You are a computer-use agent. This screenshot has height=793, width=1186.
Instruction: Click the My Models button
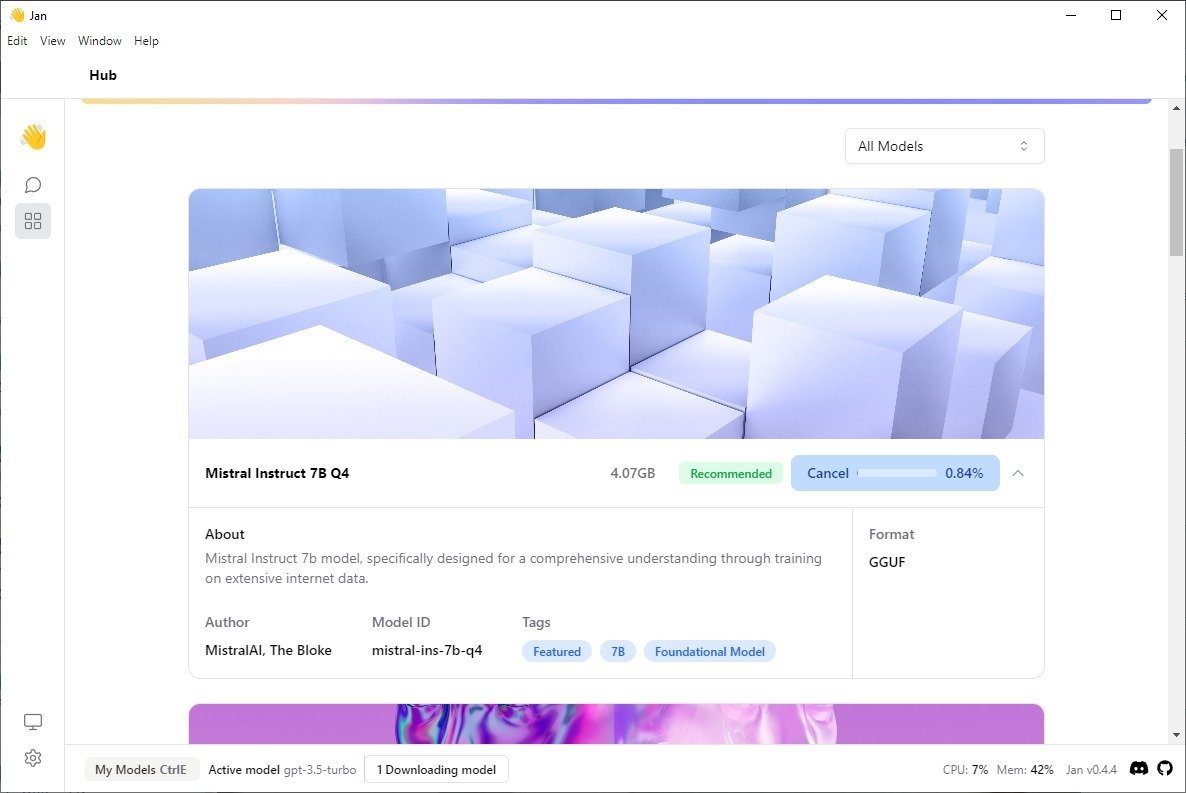click(141, 770)
